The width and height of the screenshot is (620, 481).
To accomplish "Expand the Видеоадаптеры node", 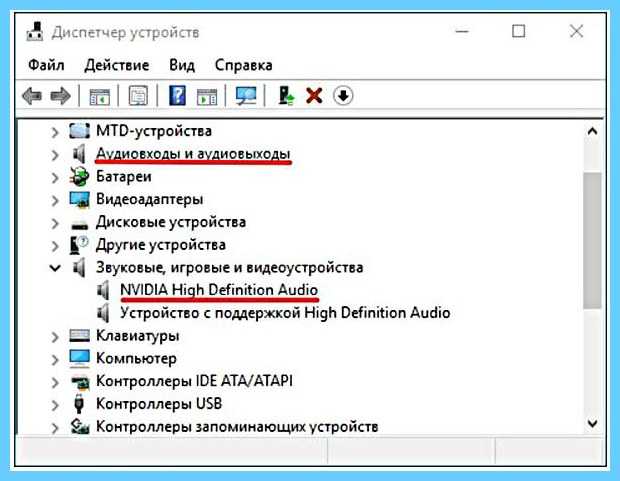I will [x=55, y=201].
